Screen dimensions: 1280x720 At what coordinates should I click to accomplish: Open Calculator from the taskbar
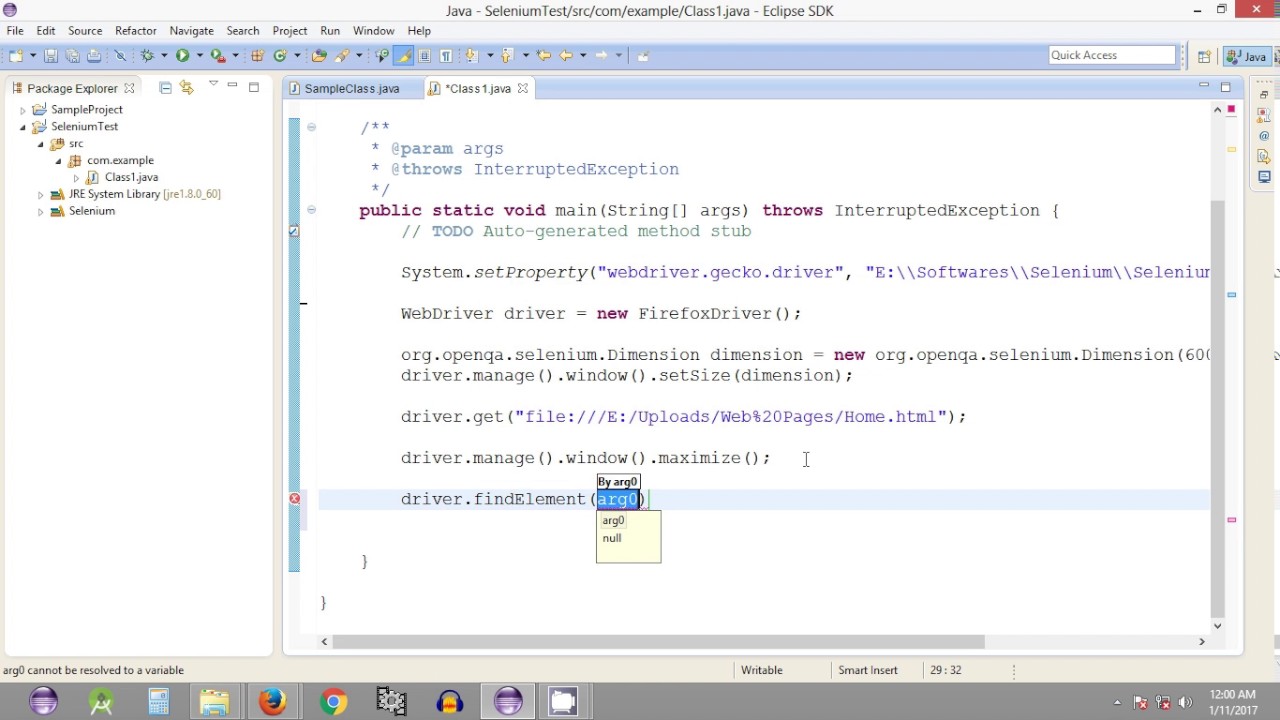159,701
